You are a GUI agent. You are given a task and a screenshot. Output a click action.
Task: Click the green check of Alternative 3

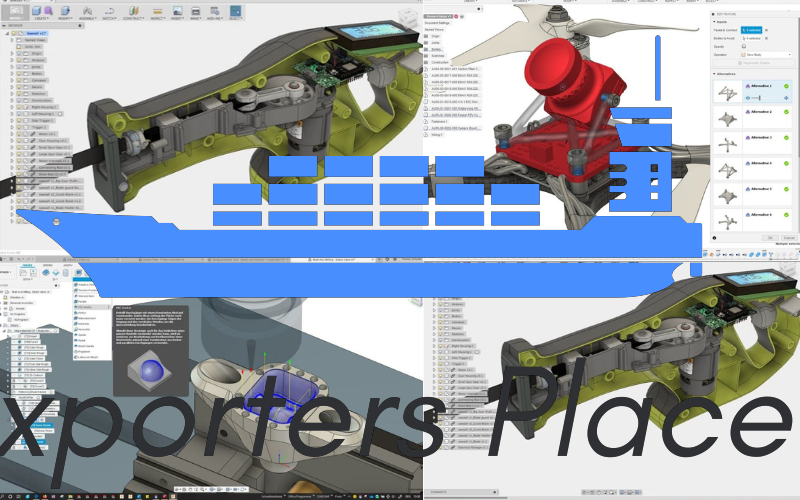tap(786, 138)
